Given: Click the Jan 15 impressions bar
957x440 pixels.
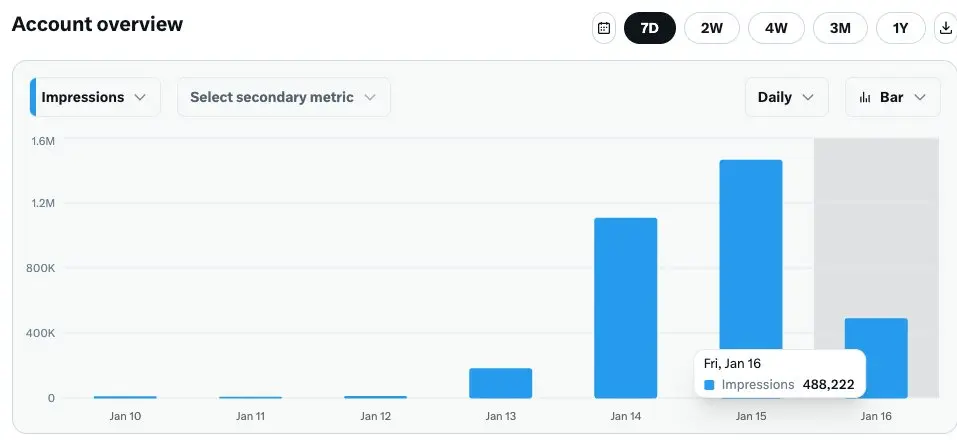Looking at the screenshot, I should 750,250.
